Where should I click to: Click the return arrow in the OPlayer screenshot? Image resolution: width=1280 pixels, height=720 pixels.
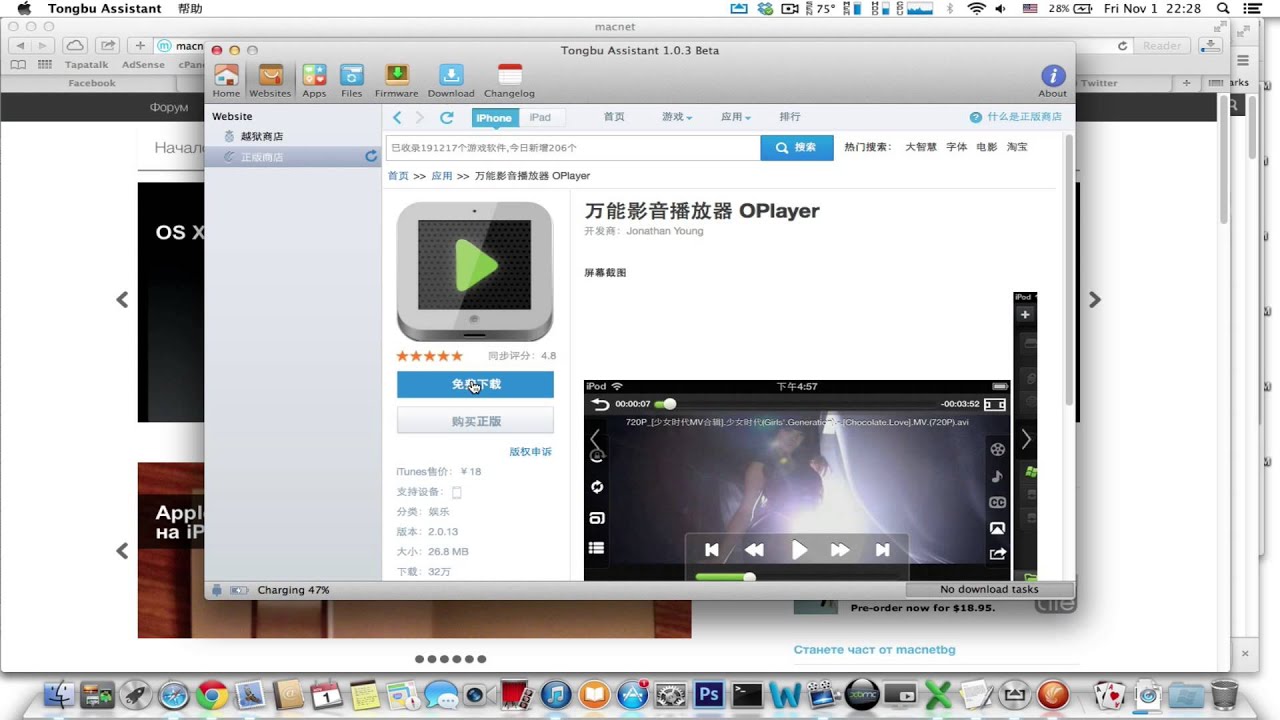pyautogui.click(x=600, y=404)
